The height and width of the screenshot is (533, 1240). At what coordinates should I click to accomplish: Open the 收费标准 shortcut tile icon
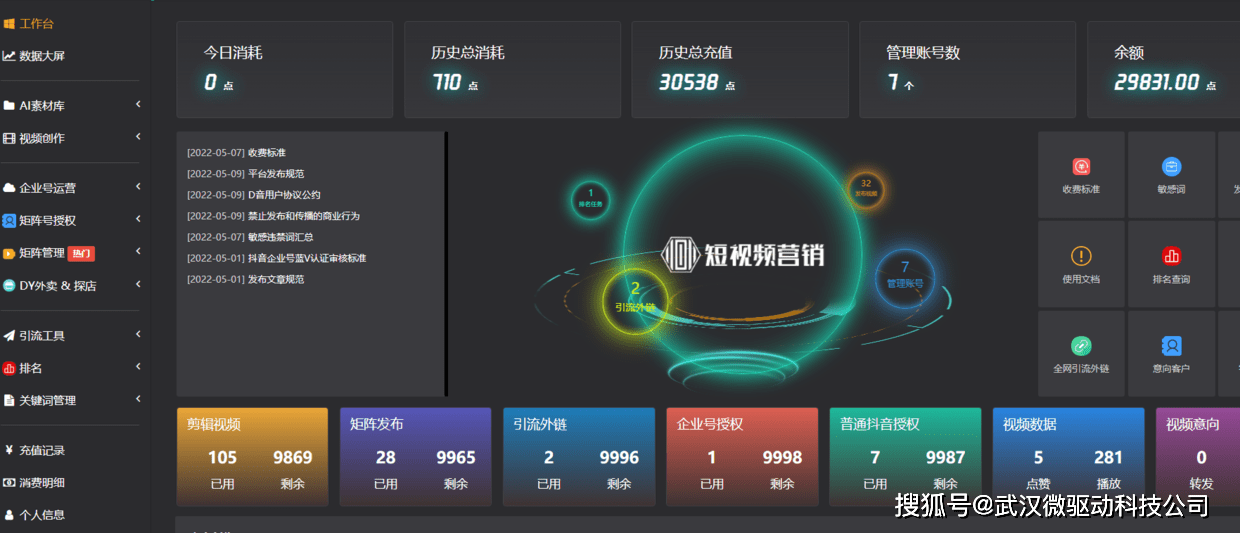pos(1081,167)
